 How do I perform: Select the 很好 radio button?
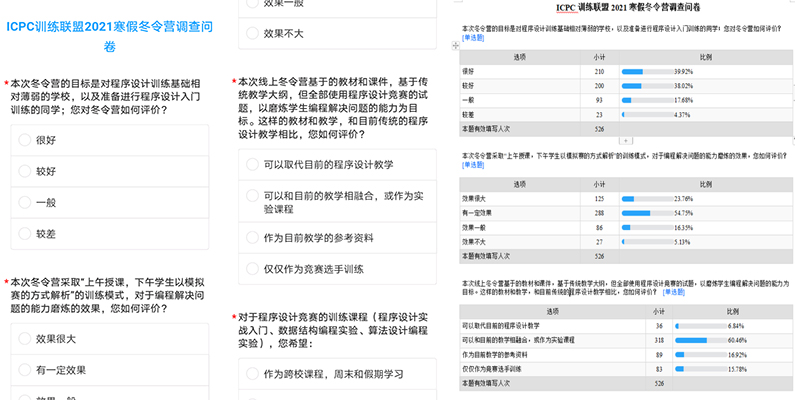[25, 140]
